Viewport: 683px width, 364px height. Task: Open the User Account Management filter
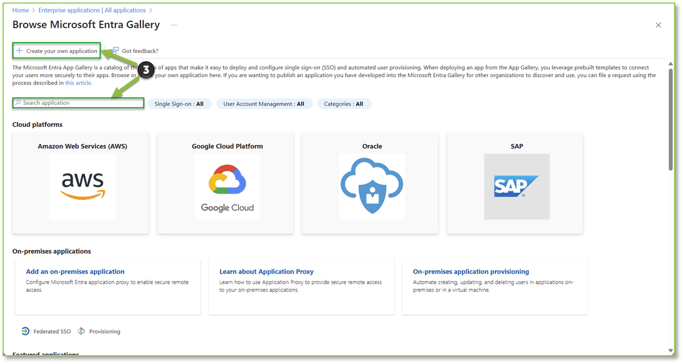pos(264,104)
